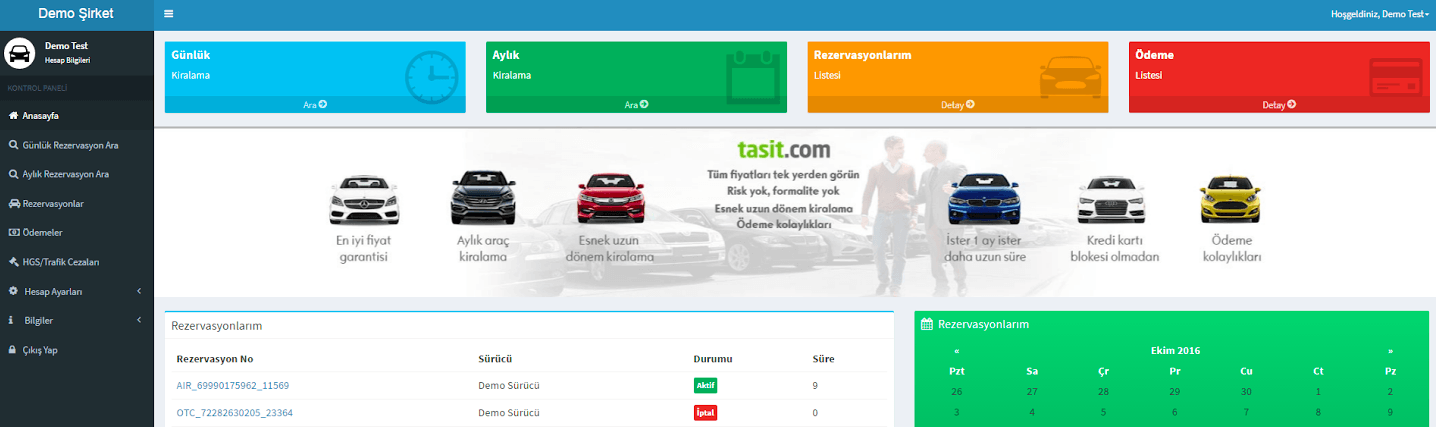Click the tasit.com logo in the banner
The image size is (1436, 427).
point(784,151)
